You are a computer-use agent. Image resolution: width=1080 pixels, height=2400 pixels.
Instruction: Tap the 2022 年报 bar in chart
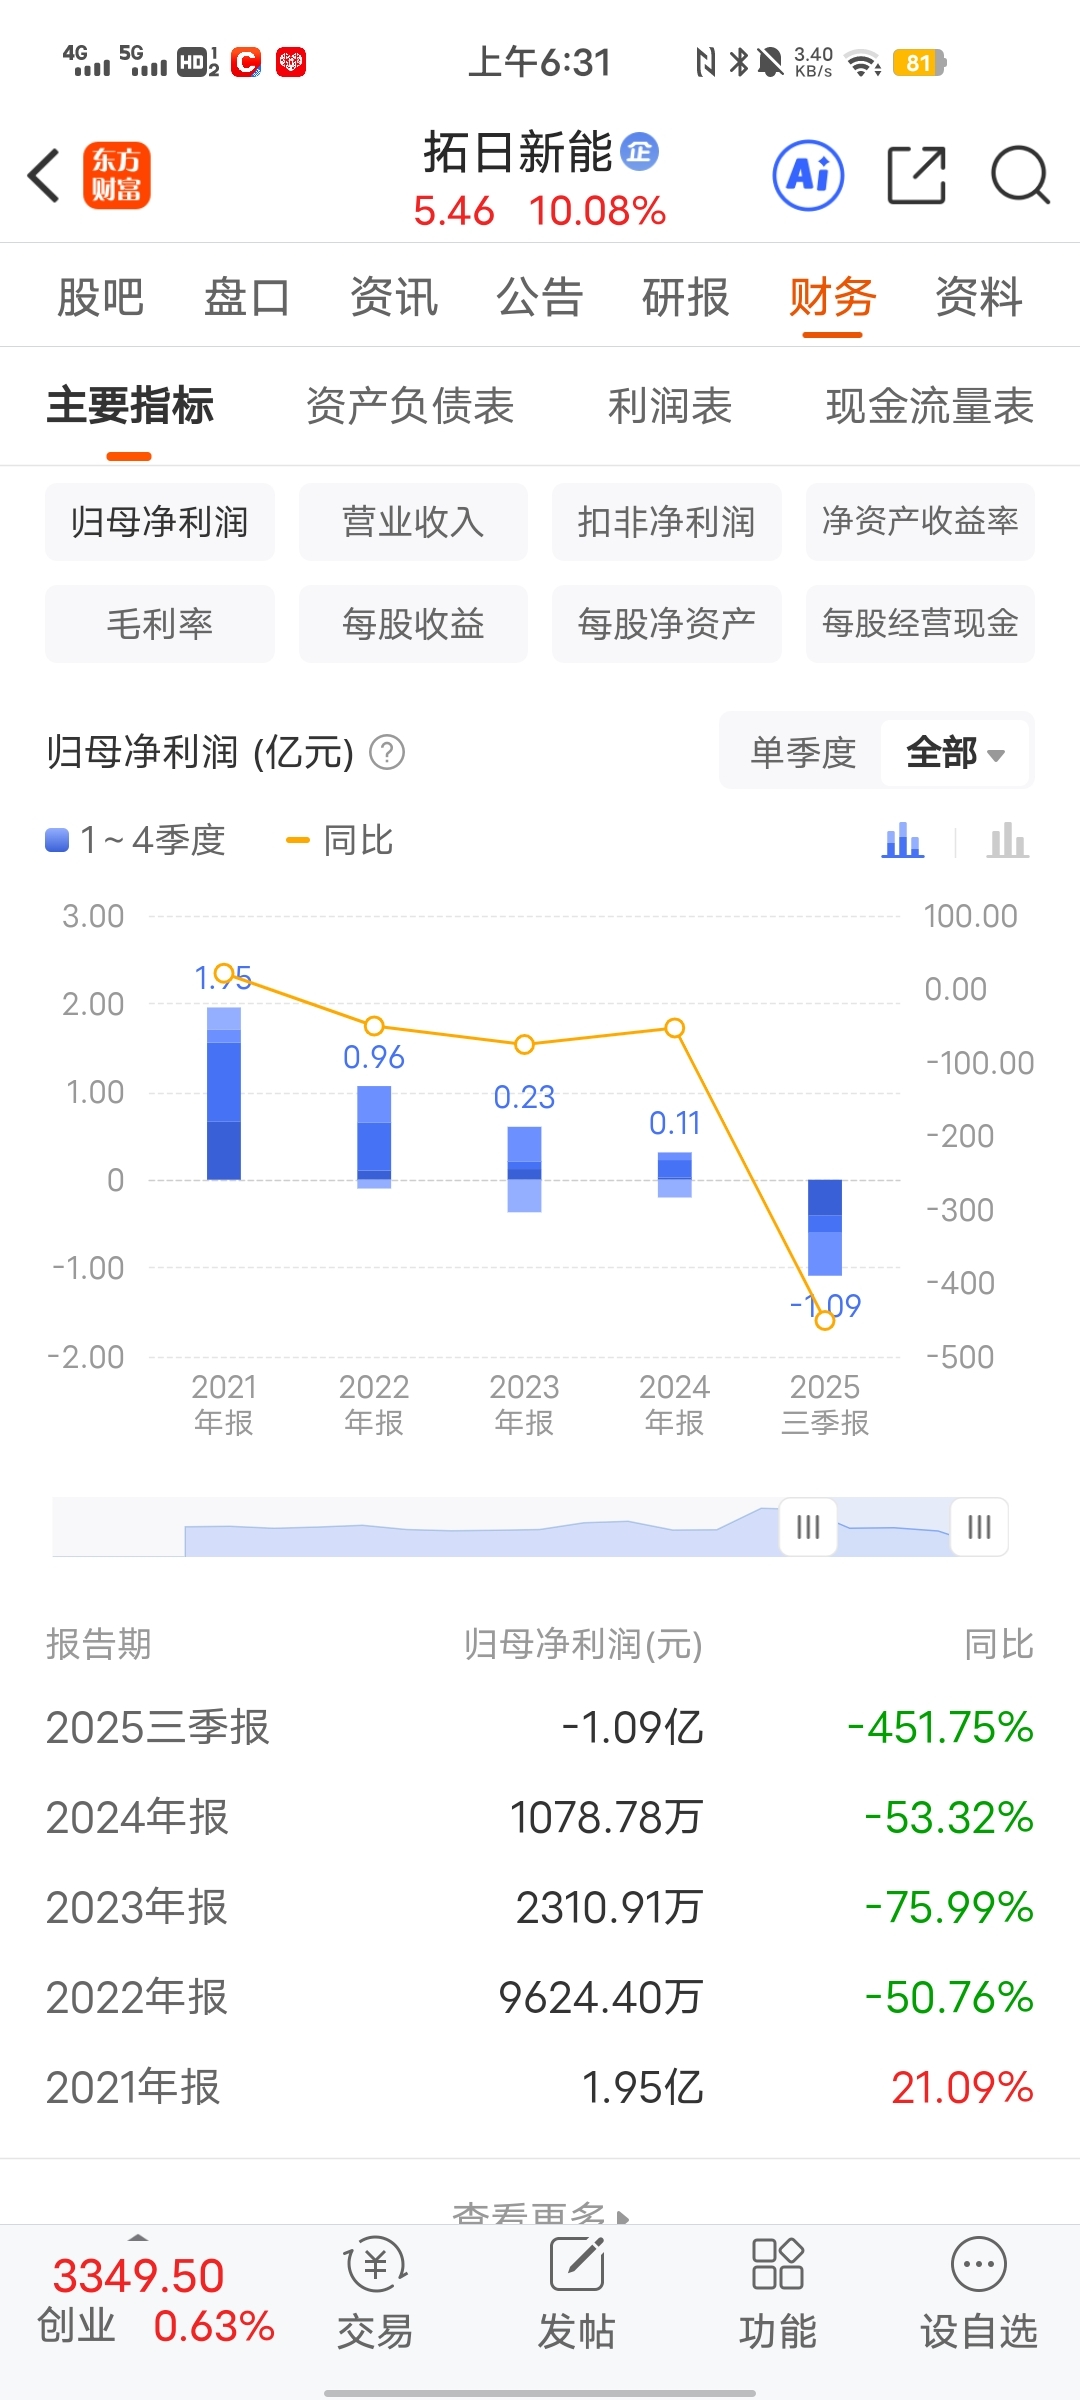point(374,1137)
